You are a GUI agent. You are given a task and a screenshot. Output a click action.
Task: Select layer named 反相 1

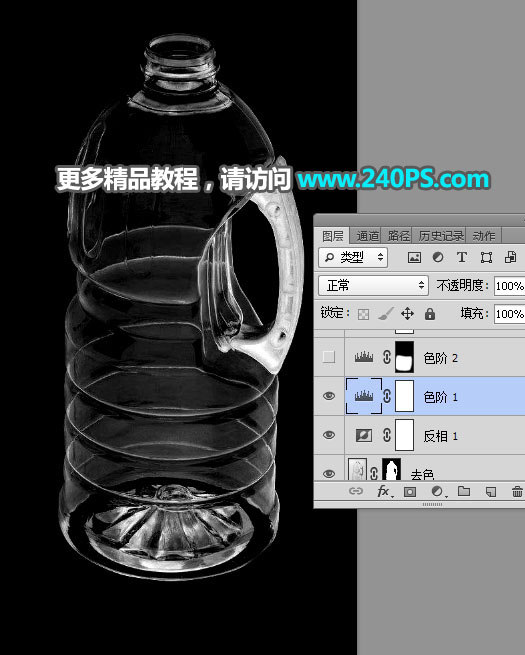[x=441, y=436]
